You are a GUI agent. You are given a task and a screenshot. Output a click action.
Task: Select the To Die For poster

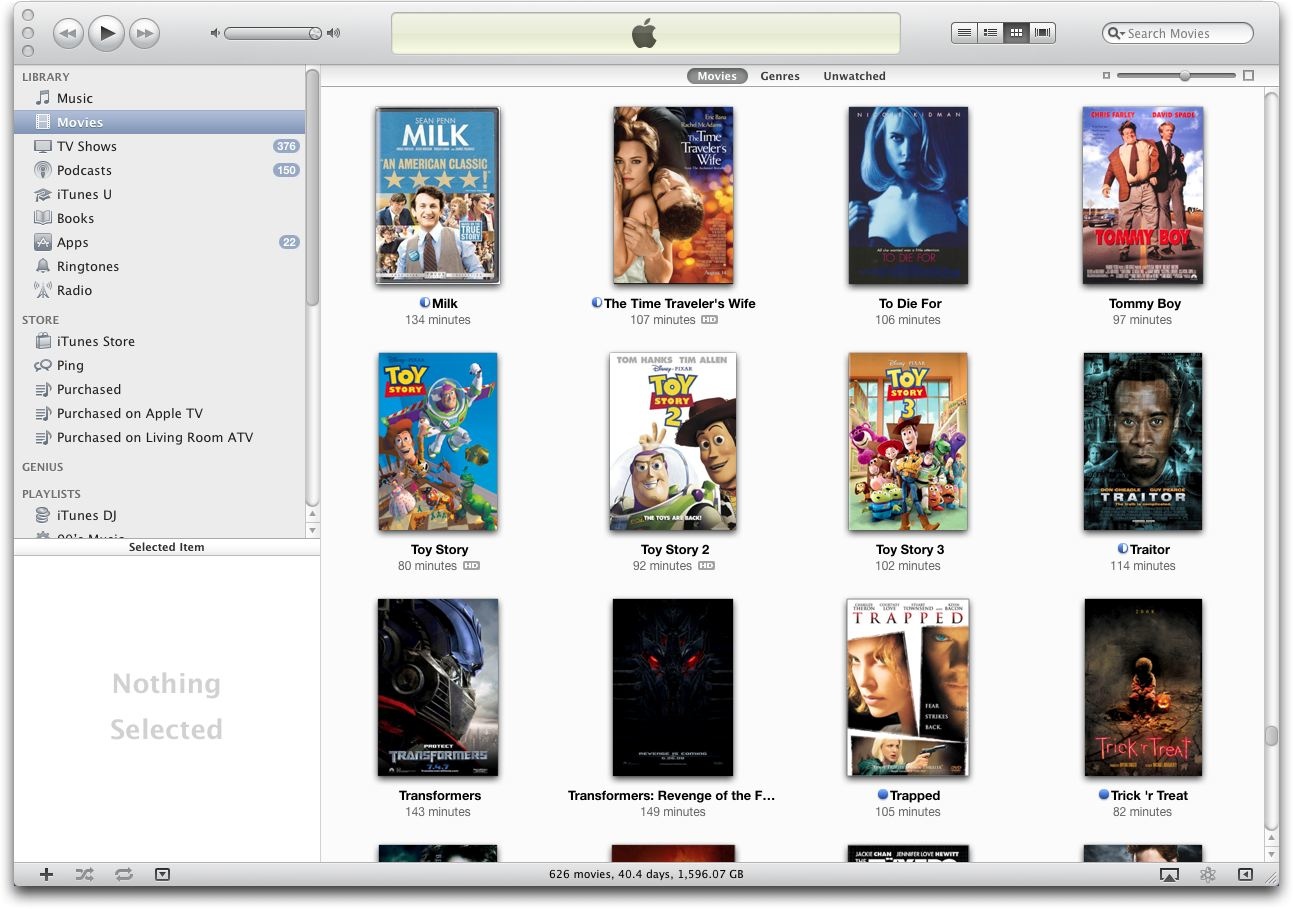point(908,196)
